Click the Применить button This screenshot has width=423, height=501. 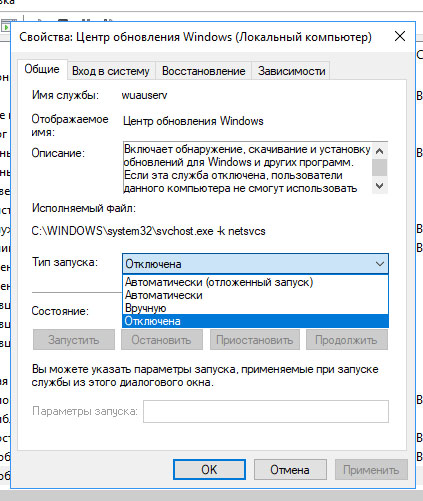point(371,470)
